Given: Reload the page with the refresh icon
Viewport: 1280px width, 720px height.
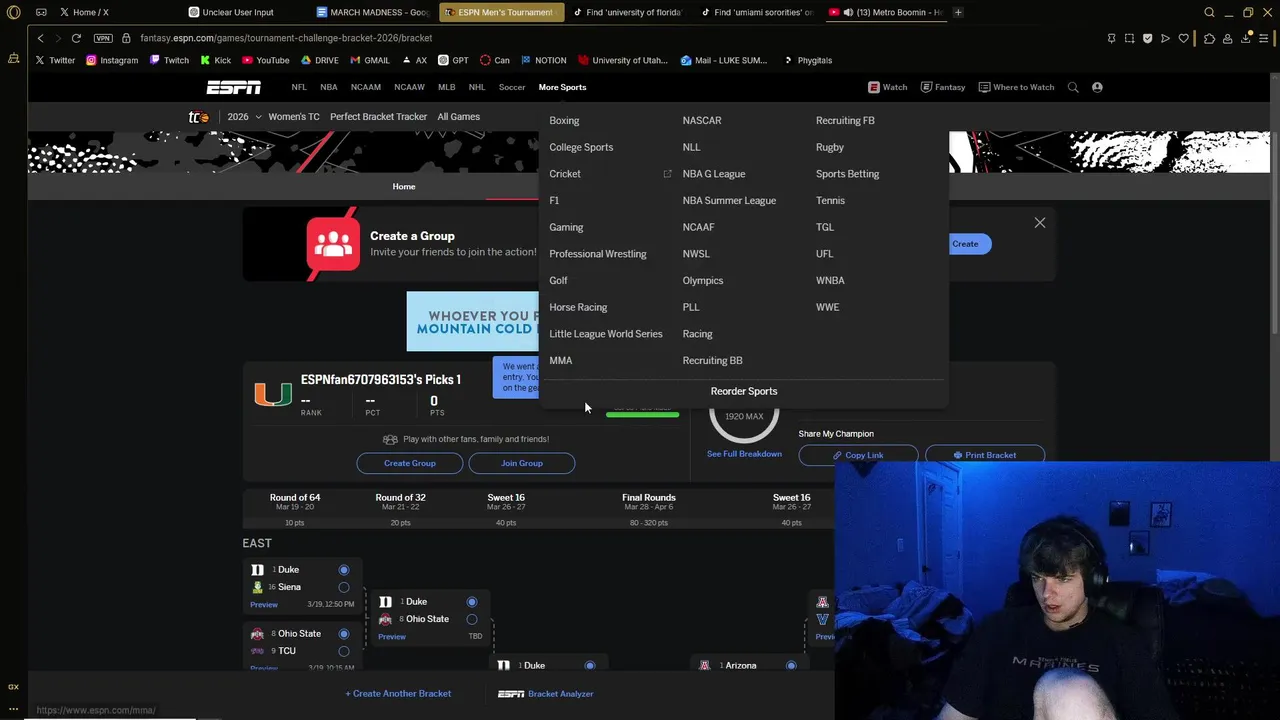Looking at the screenshot, I should (76, 38).
